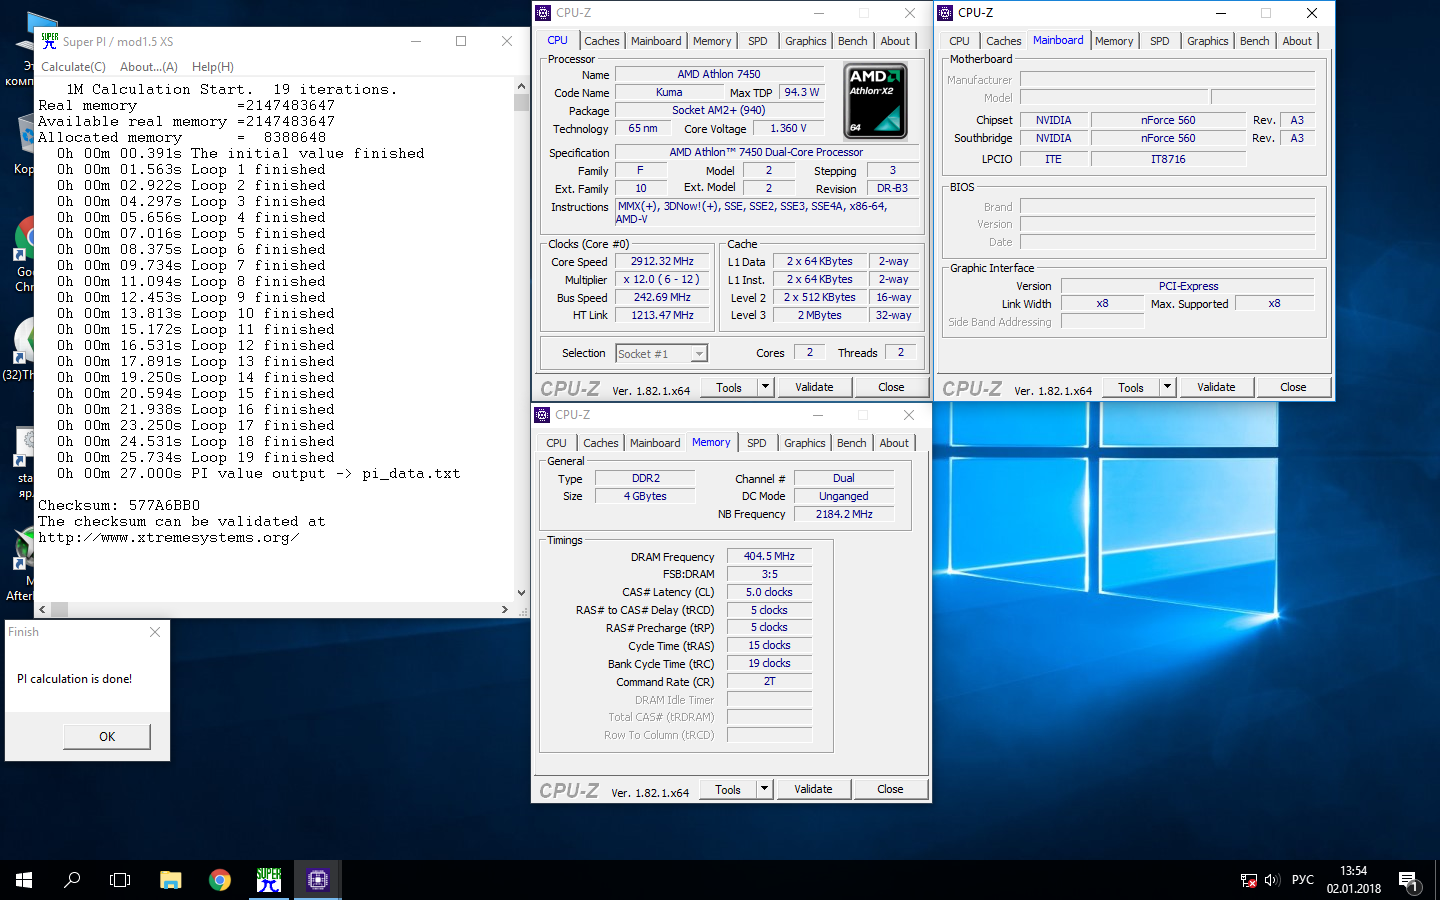Screen dimensions: 1440x900
Task: Switch to Bench tab in CPU window
Action: (x=853, y=41)
